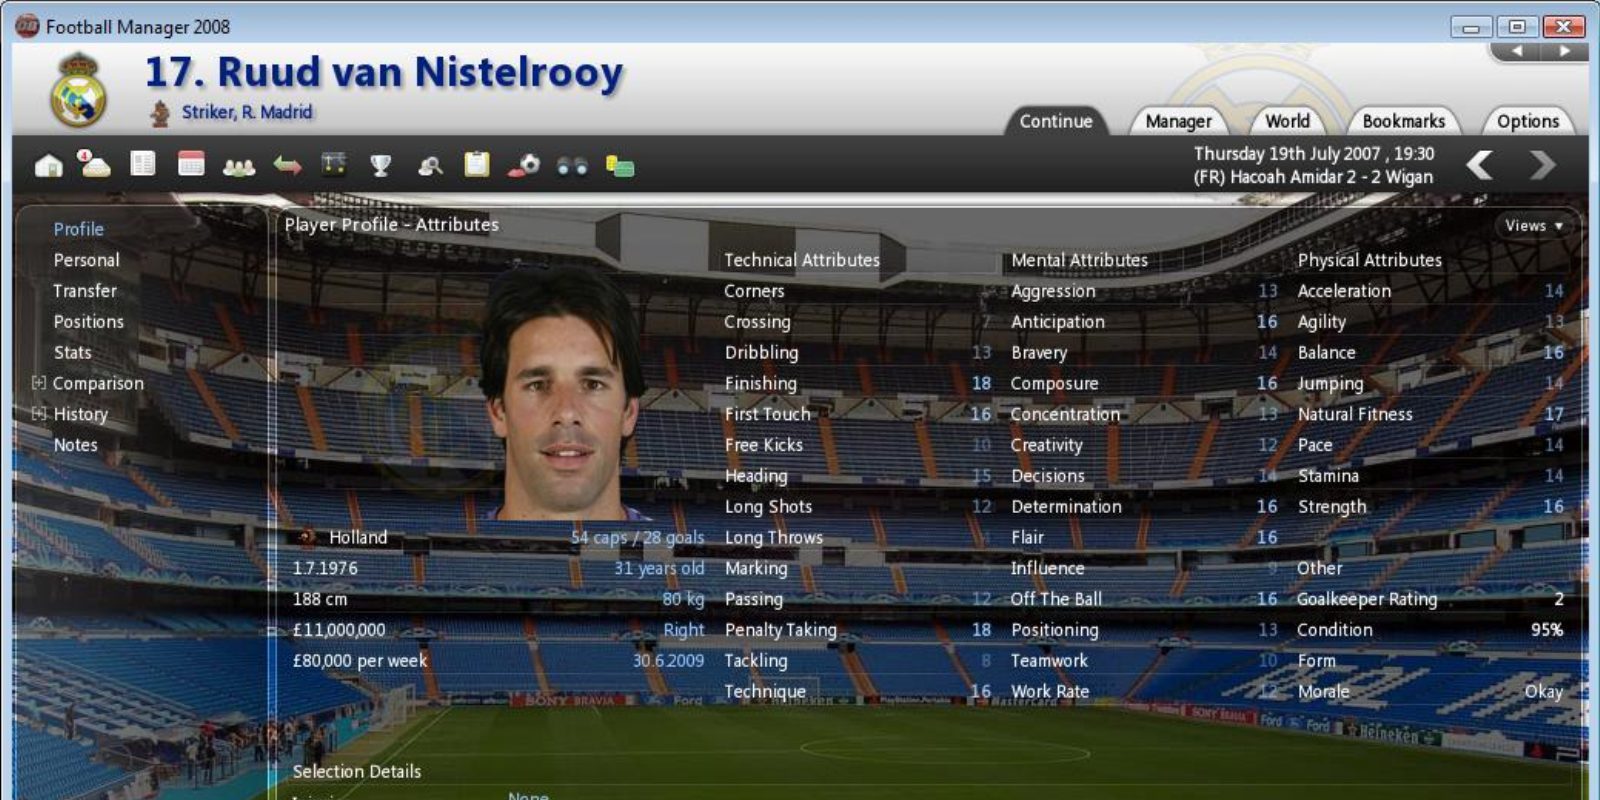Open the trophy competitions icon
1600x800 pixels.
[381, 165]
